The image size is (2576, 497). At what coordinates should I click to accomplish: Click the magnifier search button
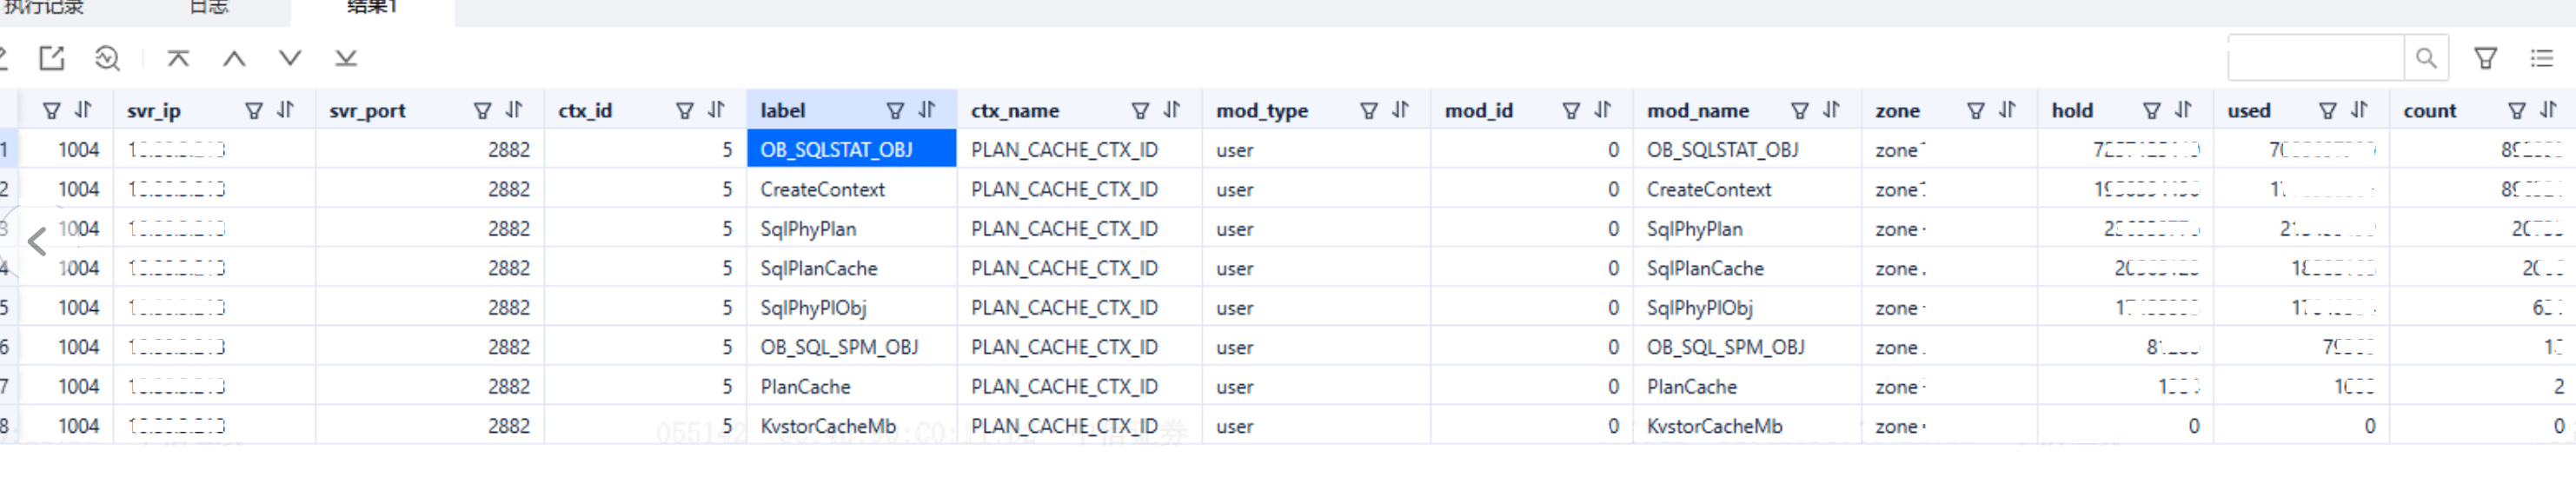tap(2426, 58)
